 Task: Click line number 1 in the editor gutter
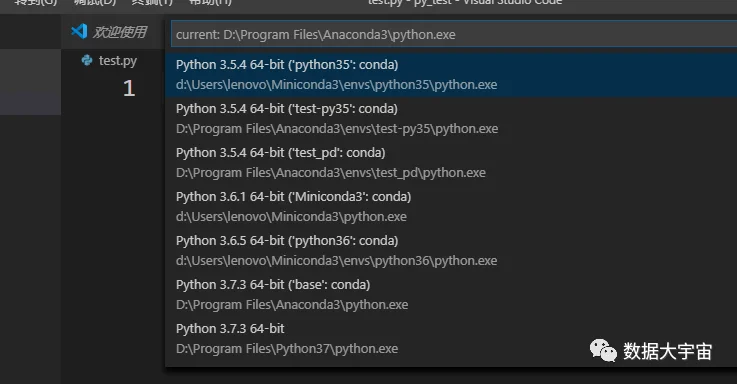click(129, 88)
